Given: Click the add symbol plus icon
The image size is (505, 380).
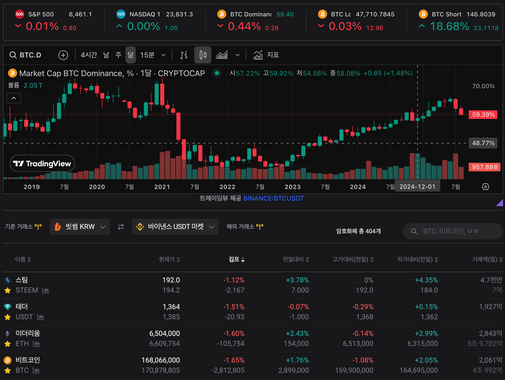Looking at the screenshot, I should pyautogui.click(x=63, y=55).
